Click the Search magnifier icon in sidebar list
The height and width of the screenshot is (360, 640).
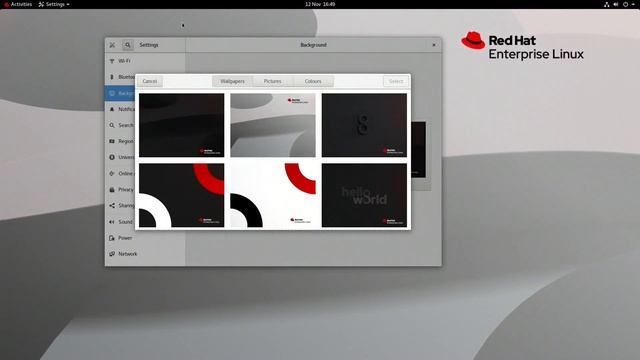pyautogui.click(x=112, y=125)
